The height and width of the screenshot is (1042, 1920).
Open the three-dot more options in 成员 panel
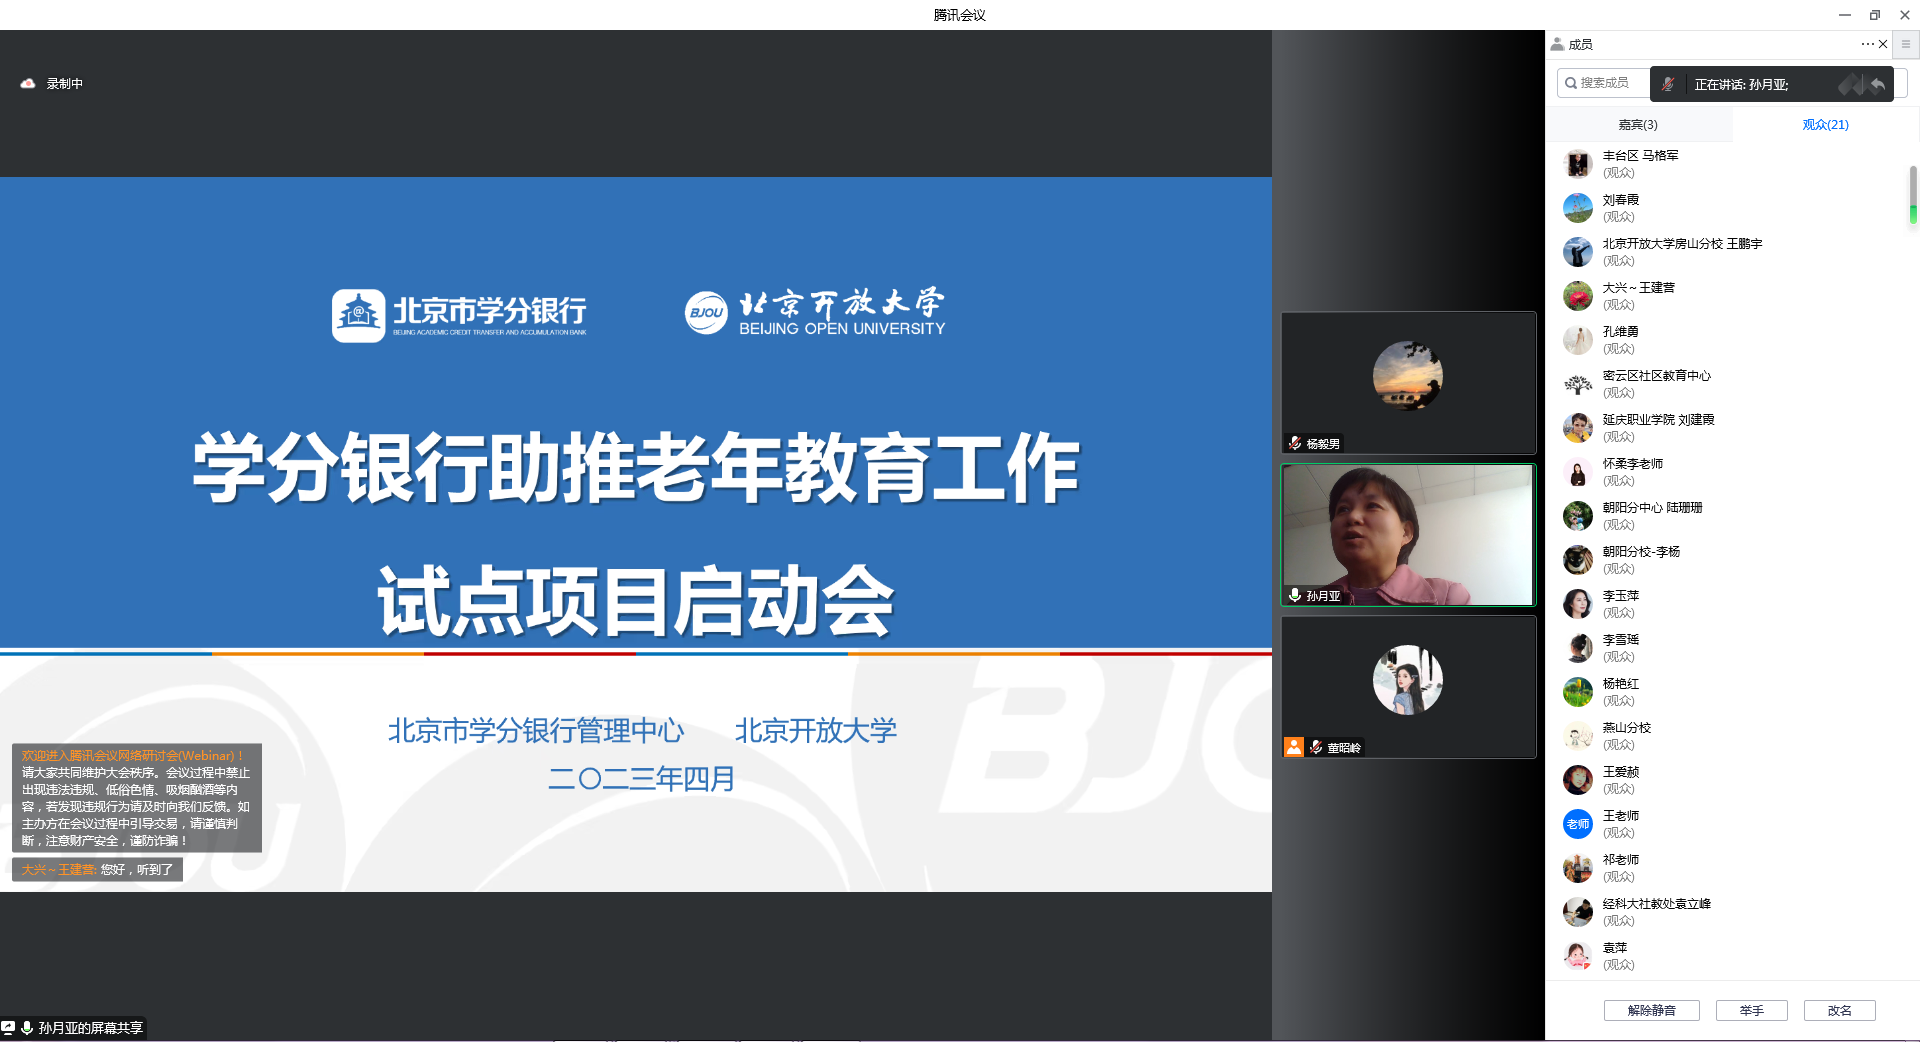tap(1867, 44)
